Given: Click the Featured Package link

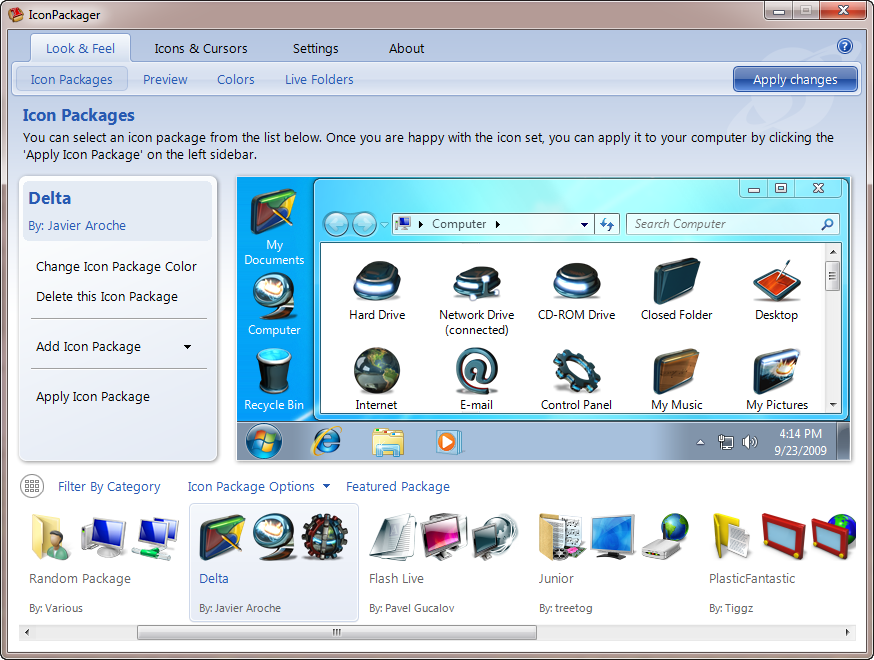Looking at the screenshot, I should (397, 487).
